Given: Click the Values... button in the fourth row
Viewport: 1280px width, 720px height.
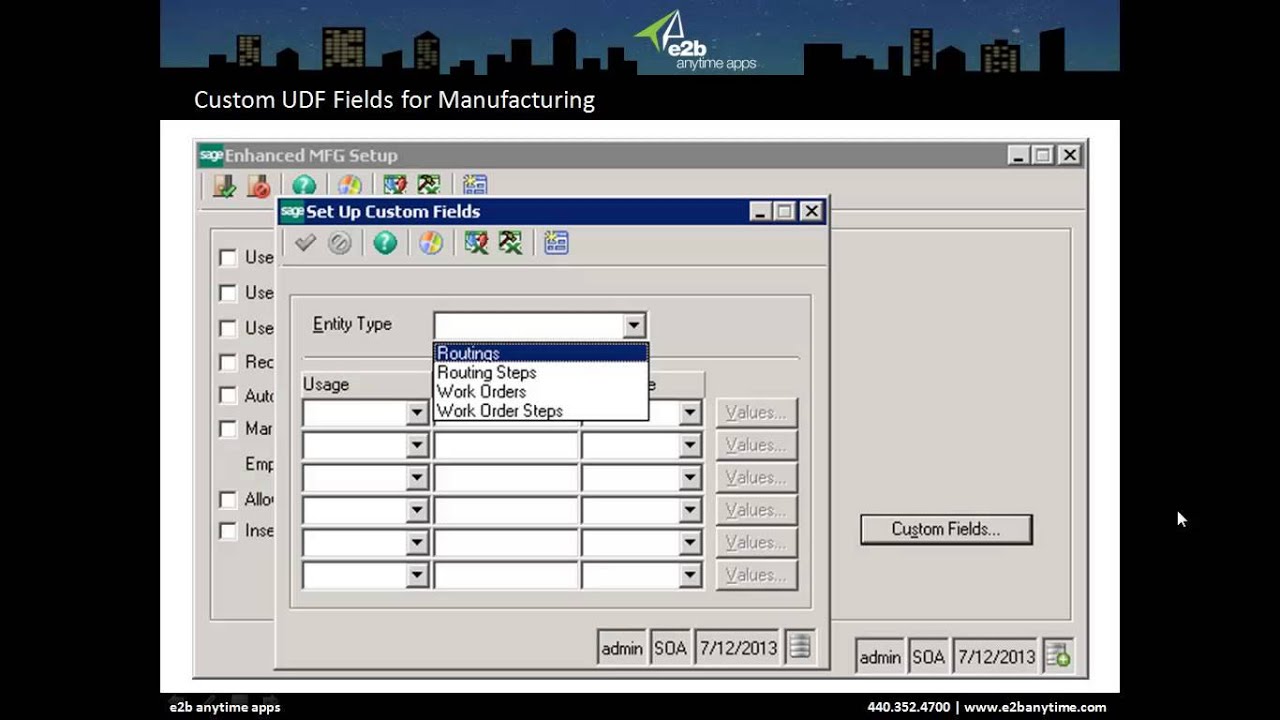Looking at the screenshot, I should [756, 510].
